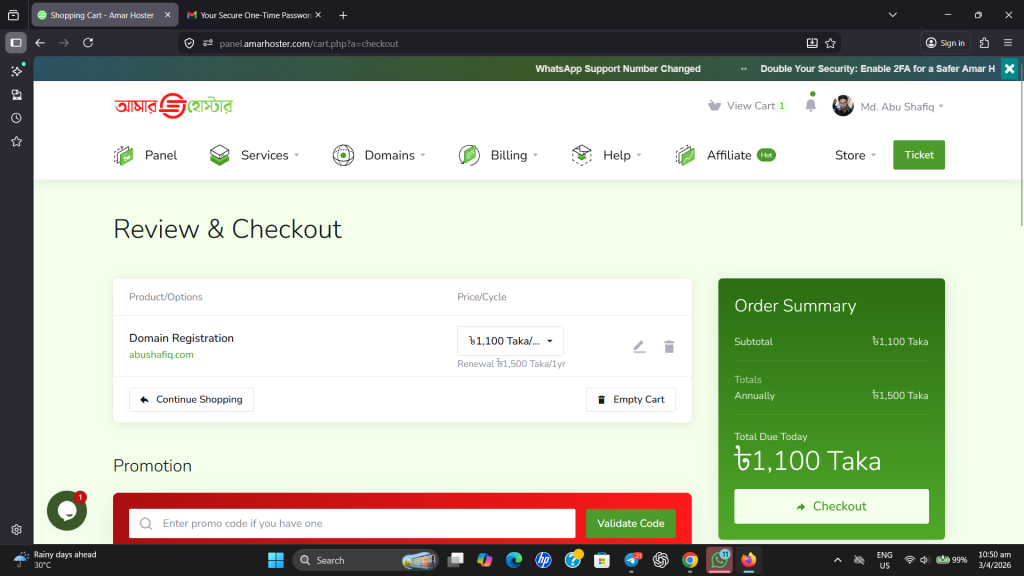Click the Services stack icon
The image size is (1024, 576).
click(x=219, y=155)
